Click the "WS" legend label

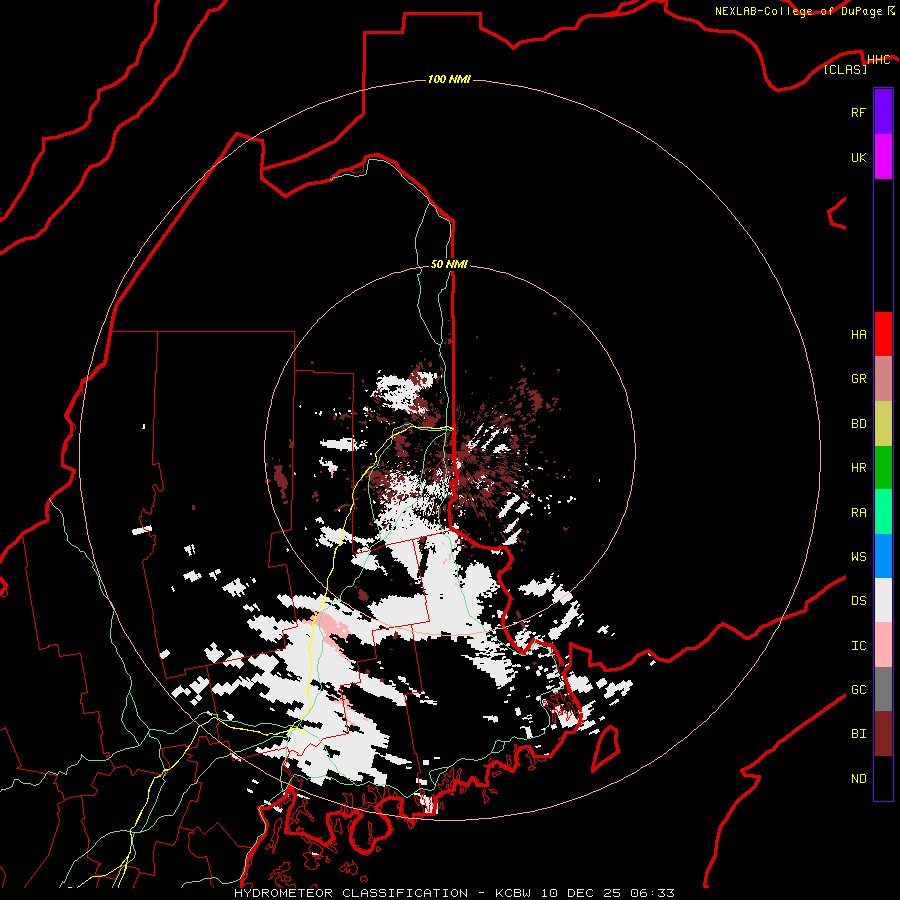[858, 557]
